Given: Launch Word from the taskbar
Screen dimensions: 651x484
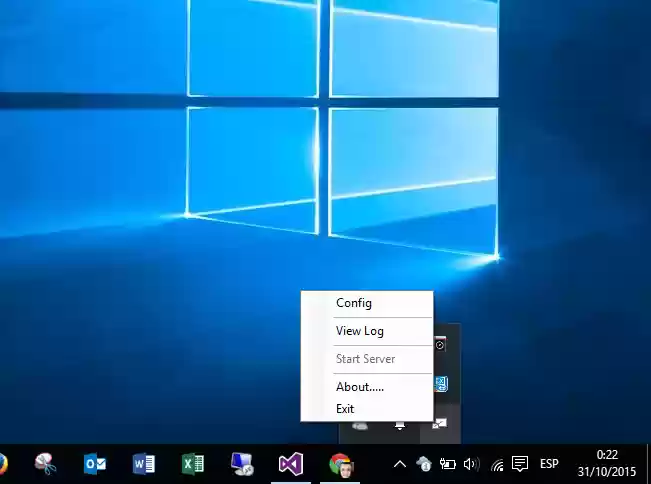Looking at the screenshot, I should pyautogui.click(x=144, y=464).
